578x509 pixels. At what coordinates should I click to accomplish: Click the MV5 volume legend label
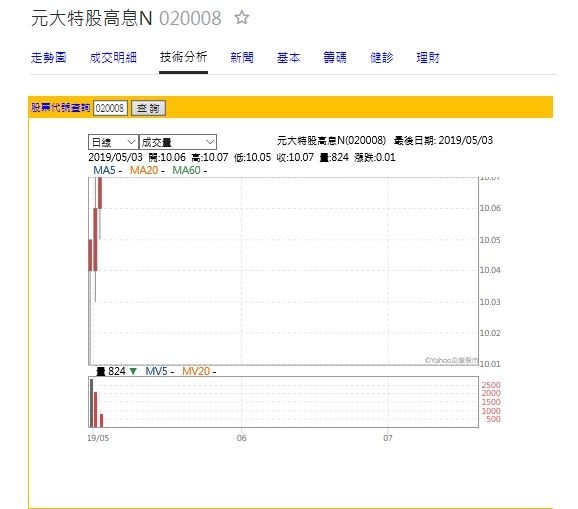[157, 371]
